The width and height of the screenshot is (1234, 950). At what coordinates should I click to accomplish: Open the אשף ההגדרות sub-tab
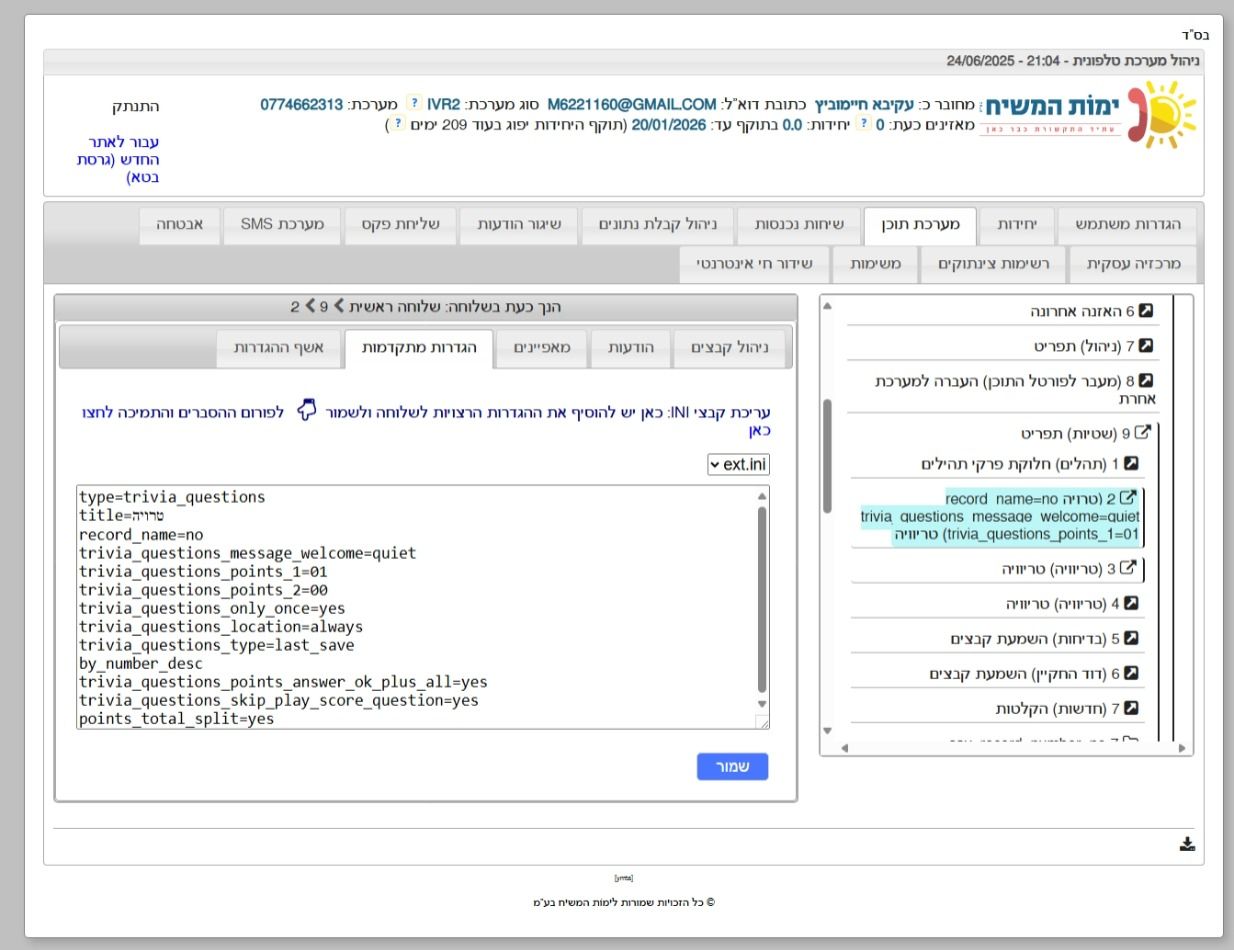click(x=279, y=347)
